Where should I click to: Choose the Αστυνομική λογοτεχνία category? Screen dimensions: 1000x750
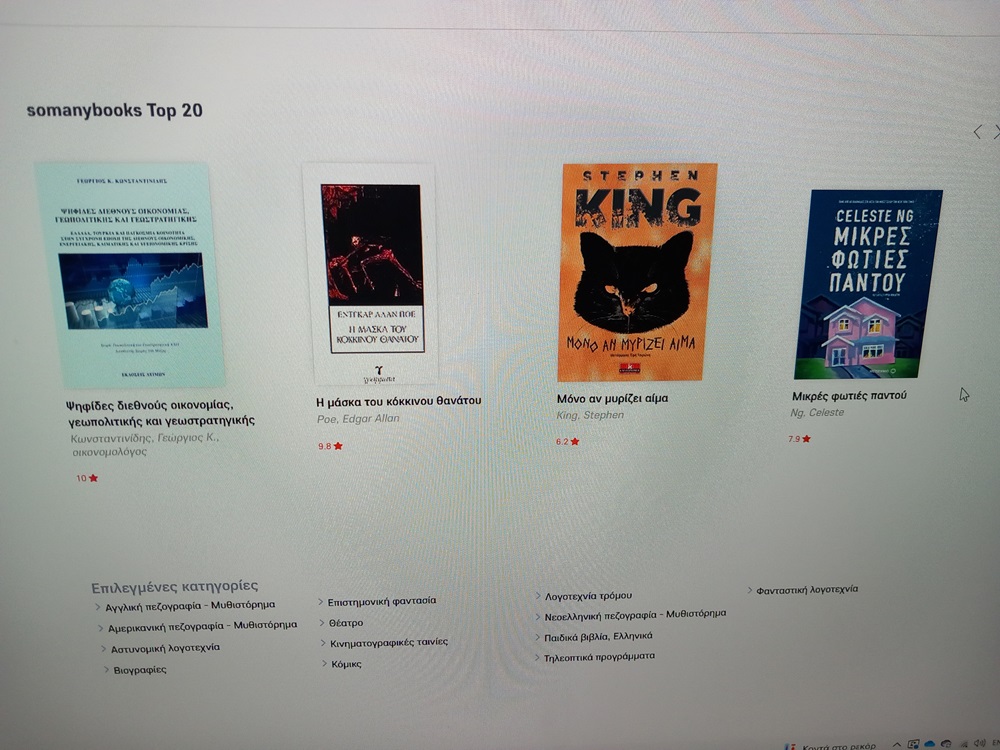tap(165, 648)
